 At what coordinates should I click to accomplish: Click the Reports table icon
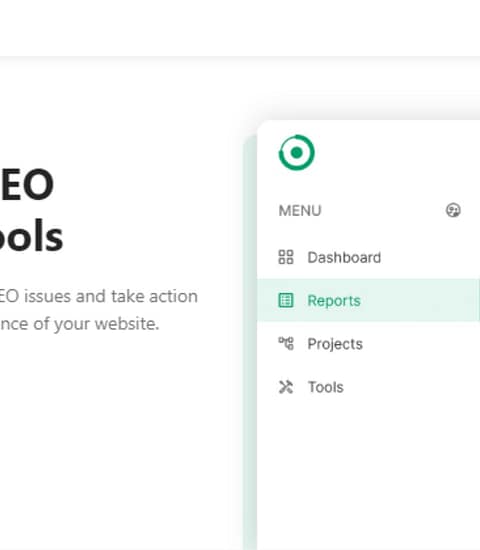tap(286, 300)
